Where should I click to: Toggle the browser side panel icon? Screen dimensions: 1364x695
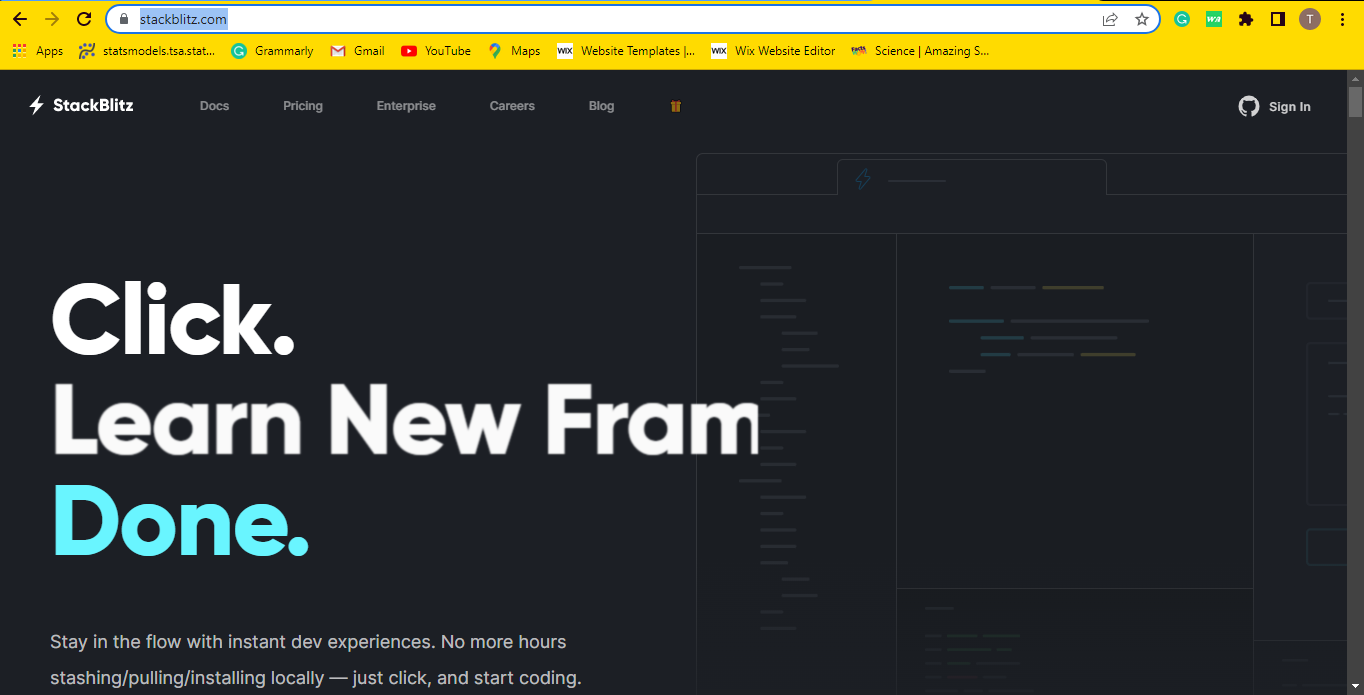coord(1277,19)
